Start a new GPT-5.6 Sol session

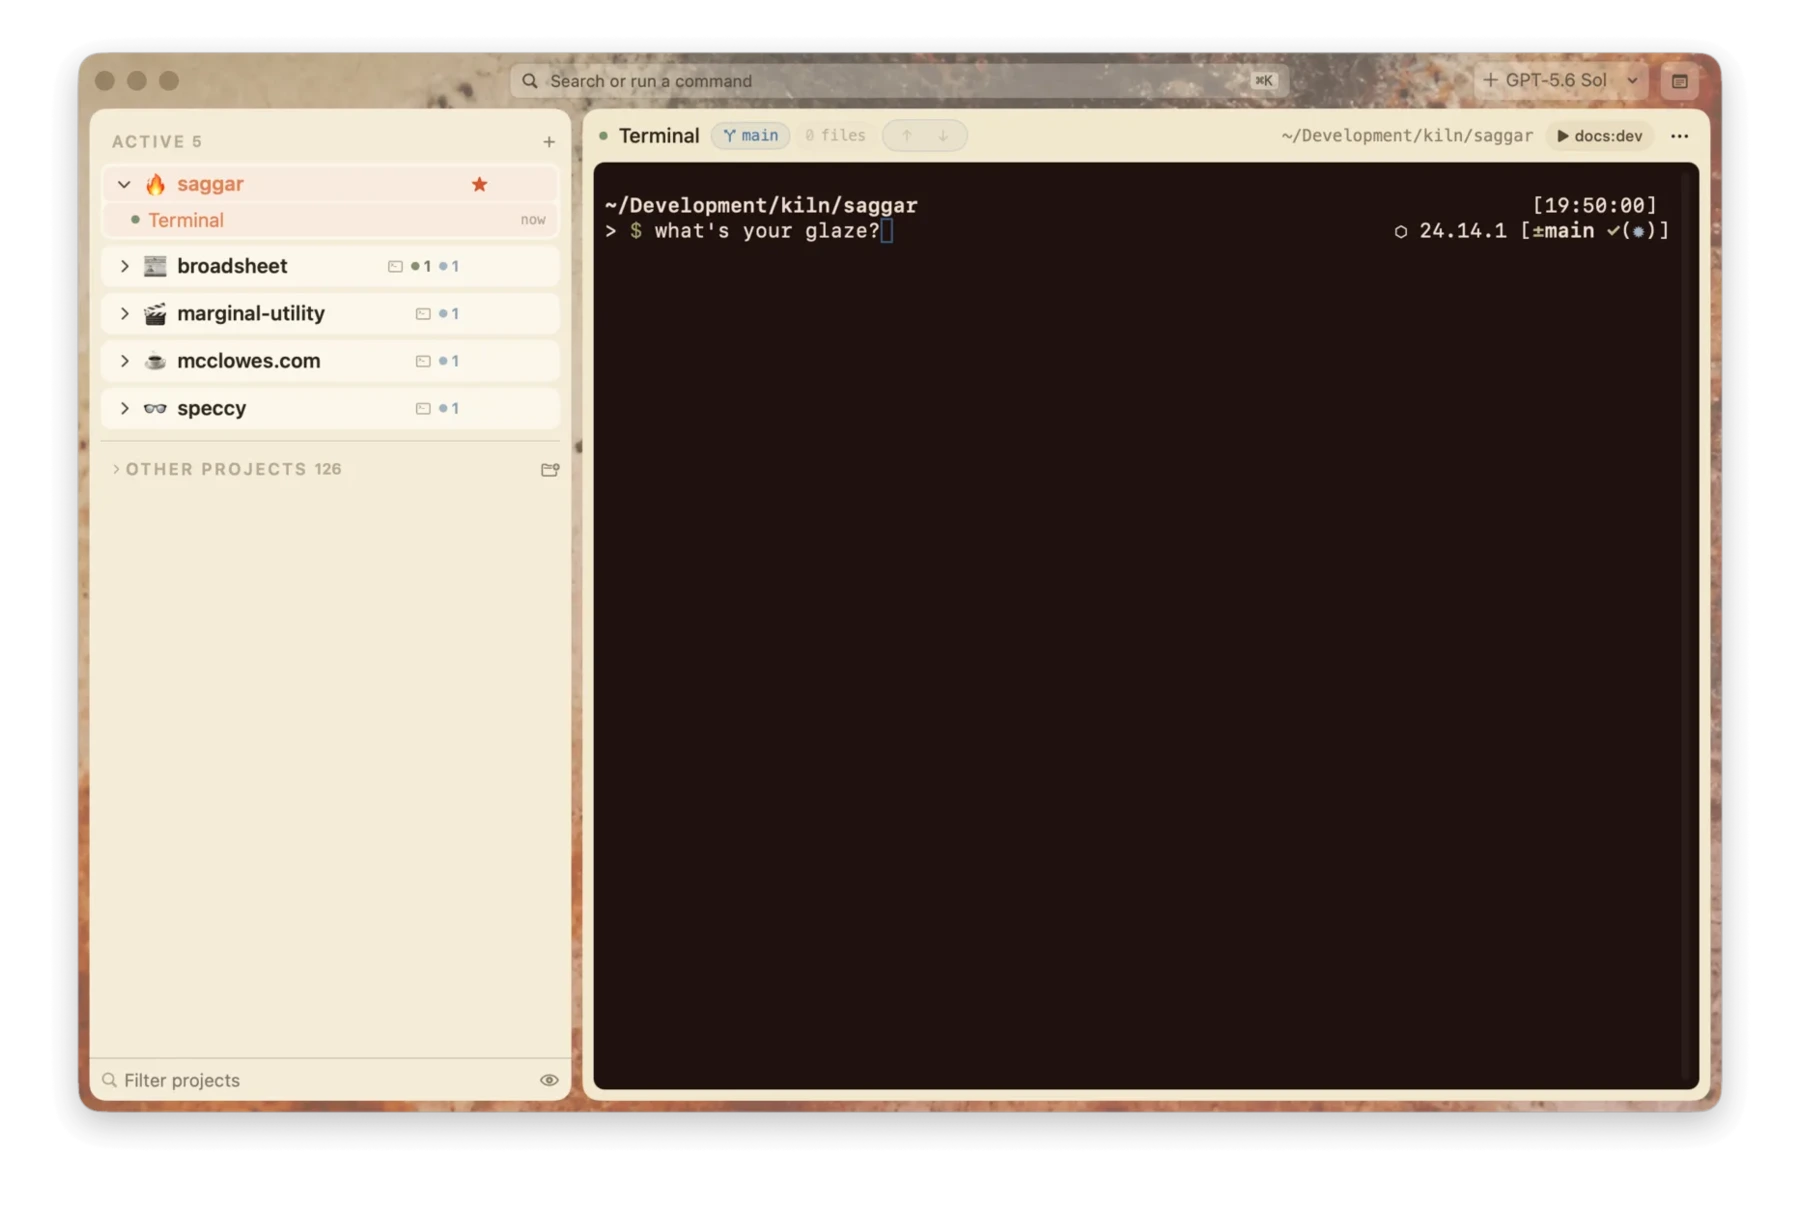1546,80
